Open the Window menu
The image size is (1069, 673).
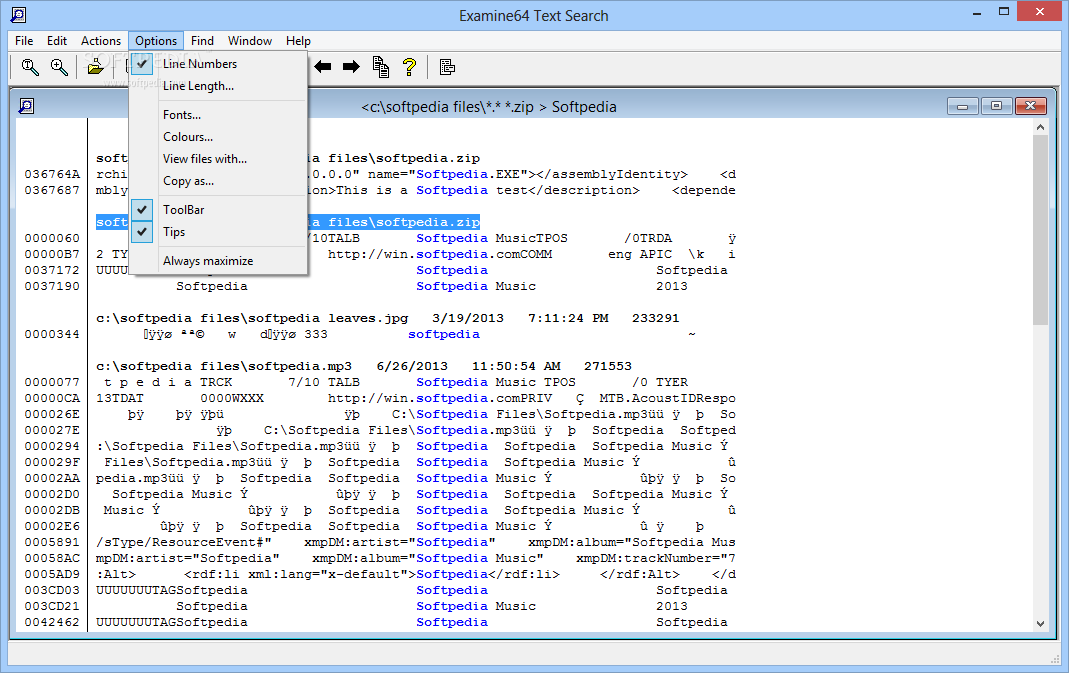[250, 41]
